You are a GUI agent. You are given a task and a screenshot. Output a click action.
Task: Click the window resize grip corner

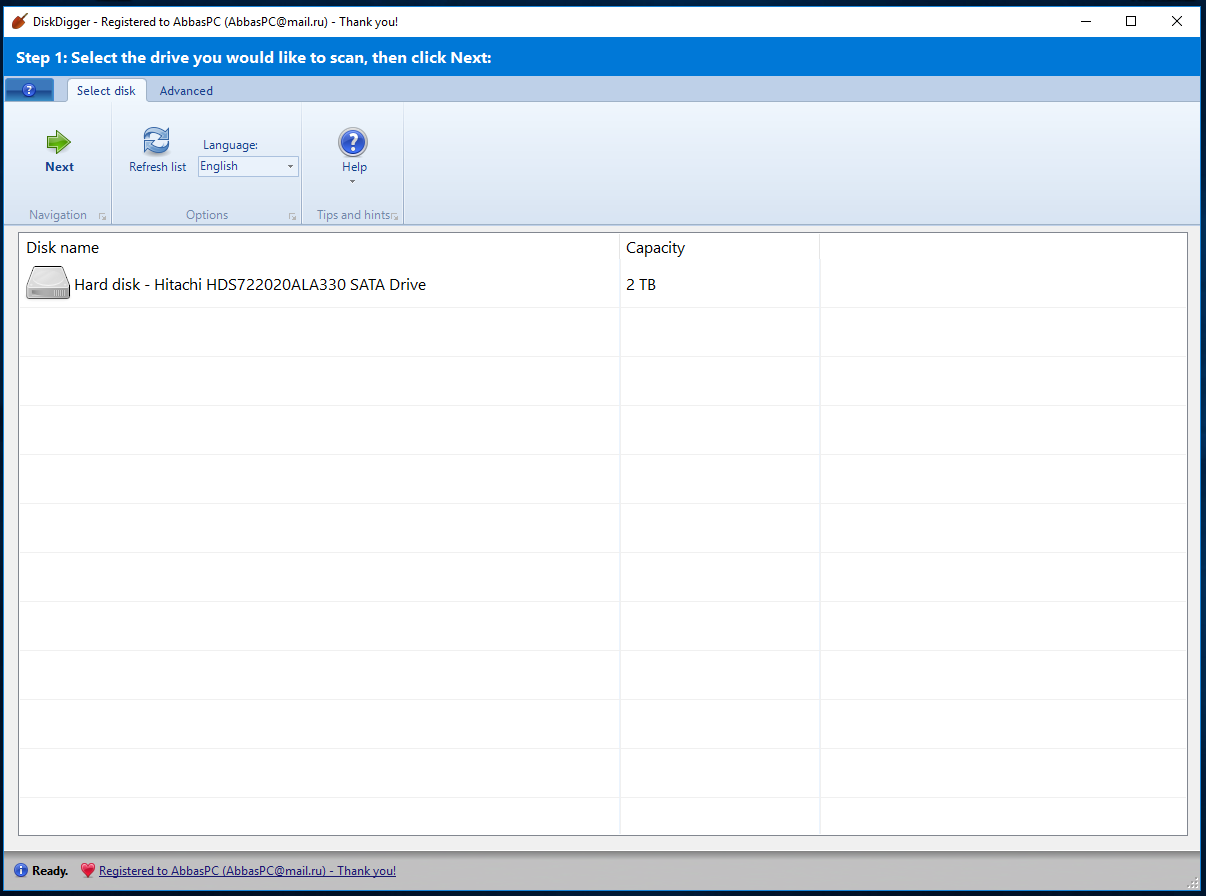(1193, 881)
